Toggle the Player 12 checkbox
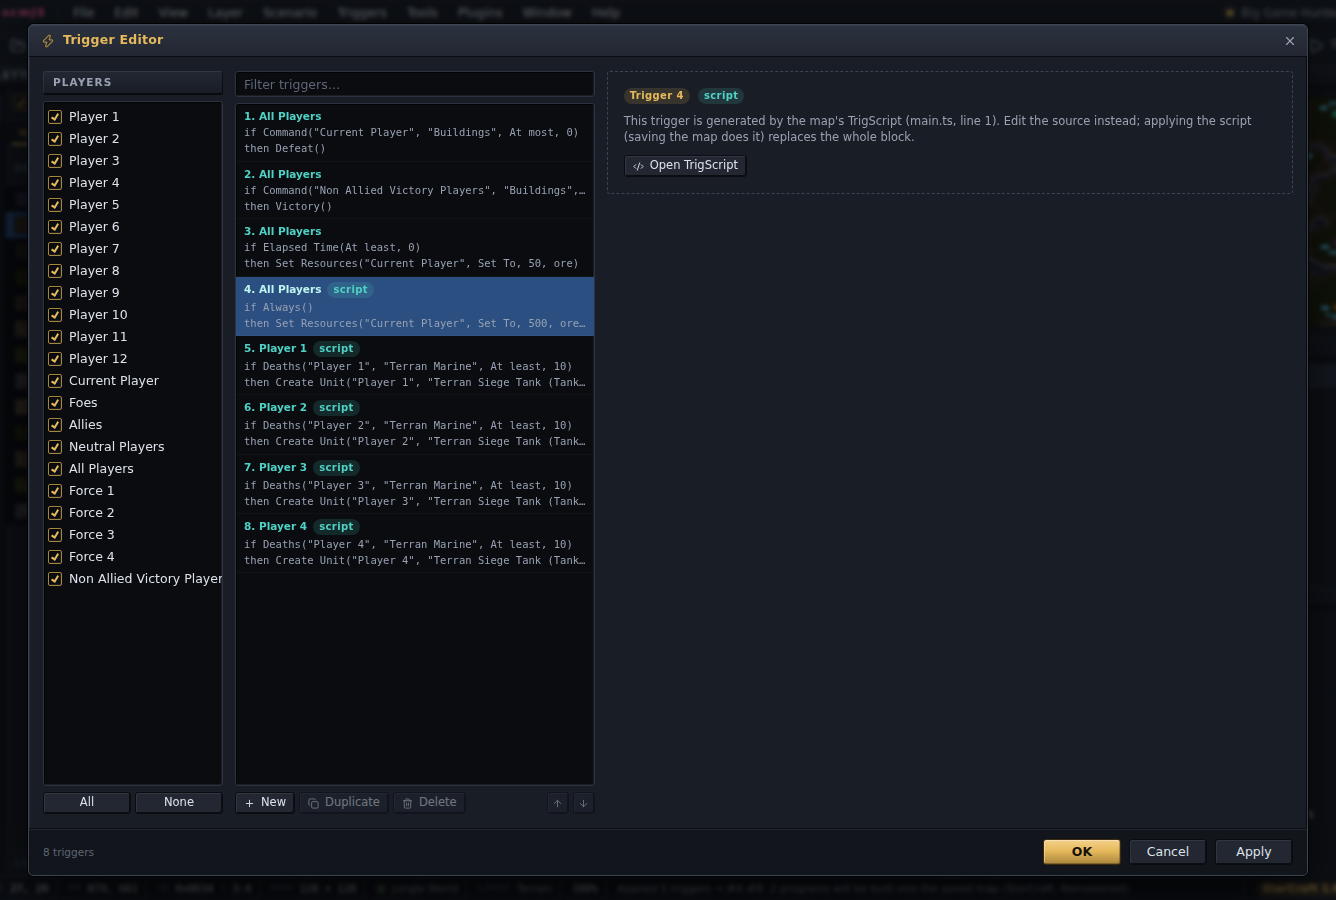The width and height of the screenshot is (1336, 900). click(55, 359)
